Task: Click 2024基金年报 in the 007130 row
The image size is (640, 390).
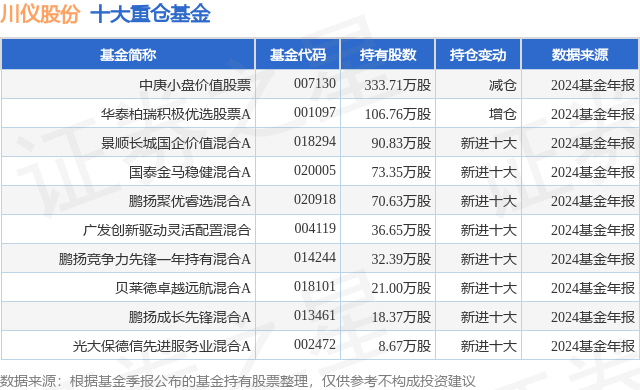Action: [x=593, y=85]
